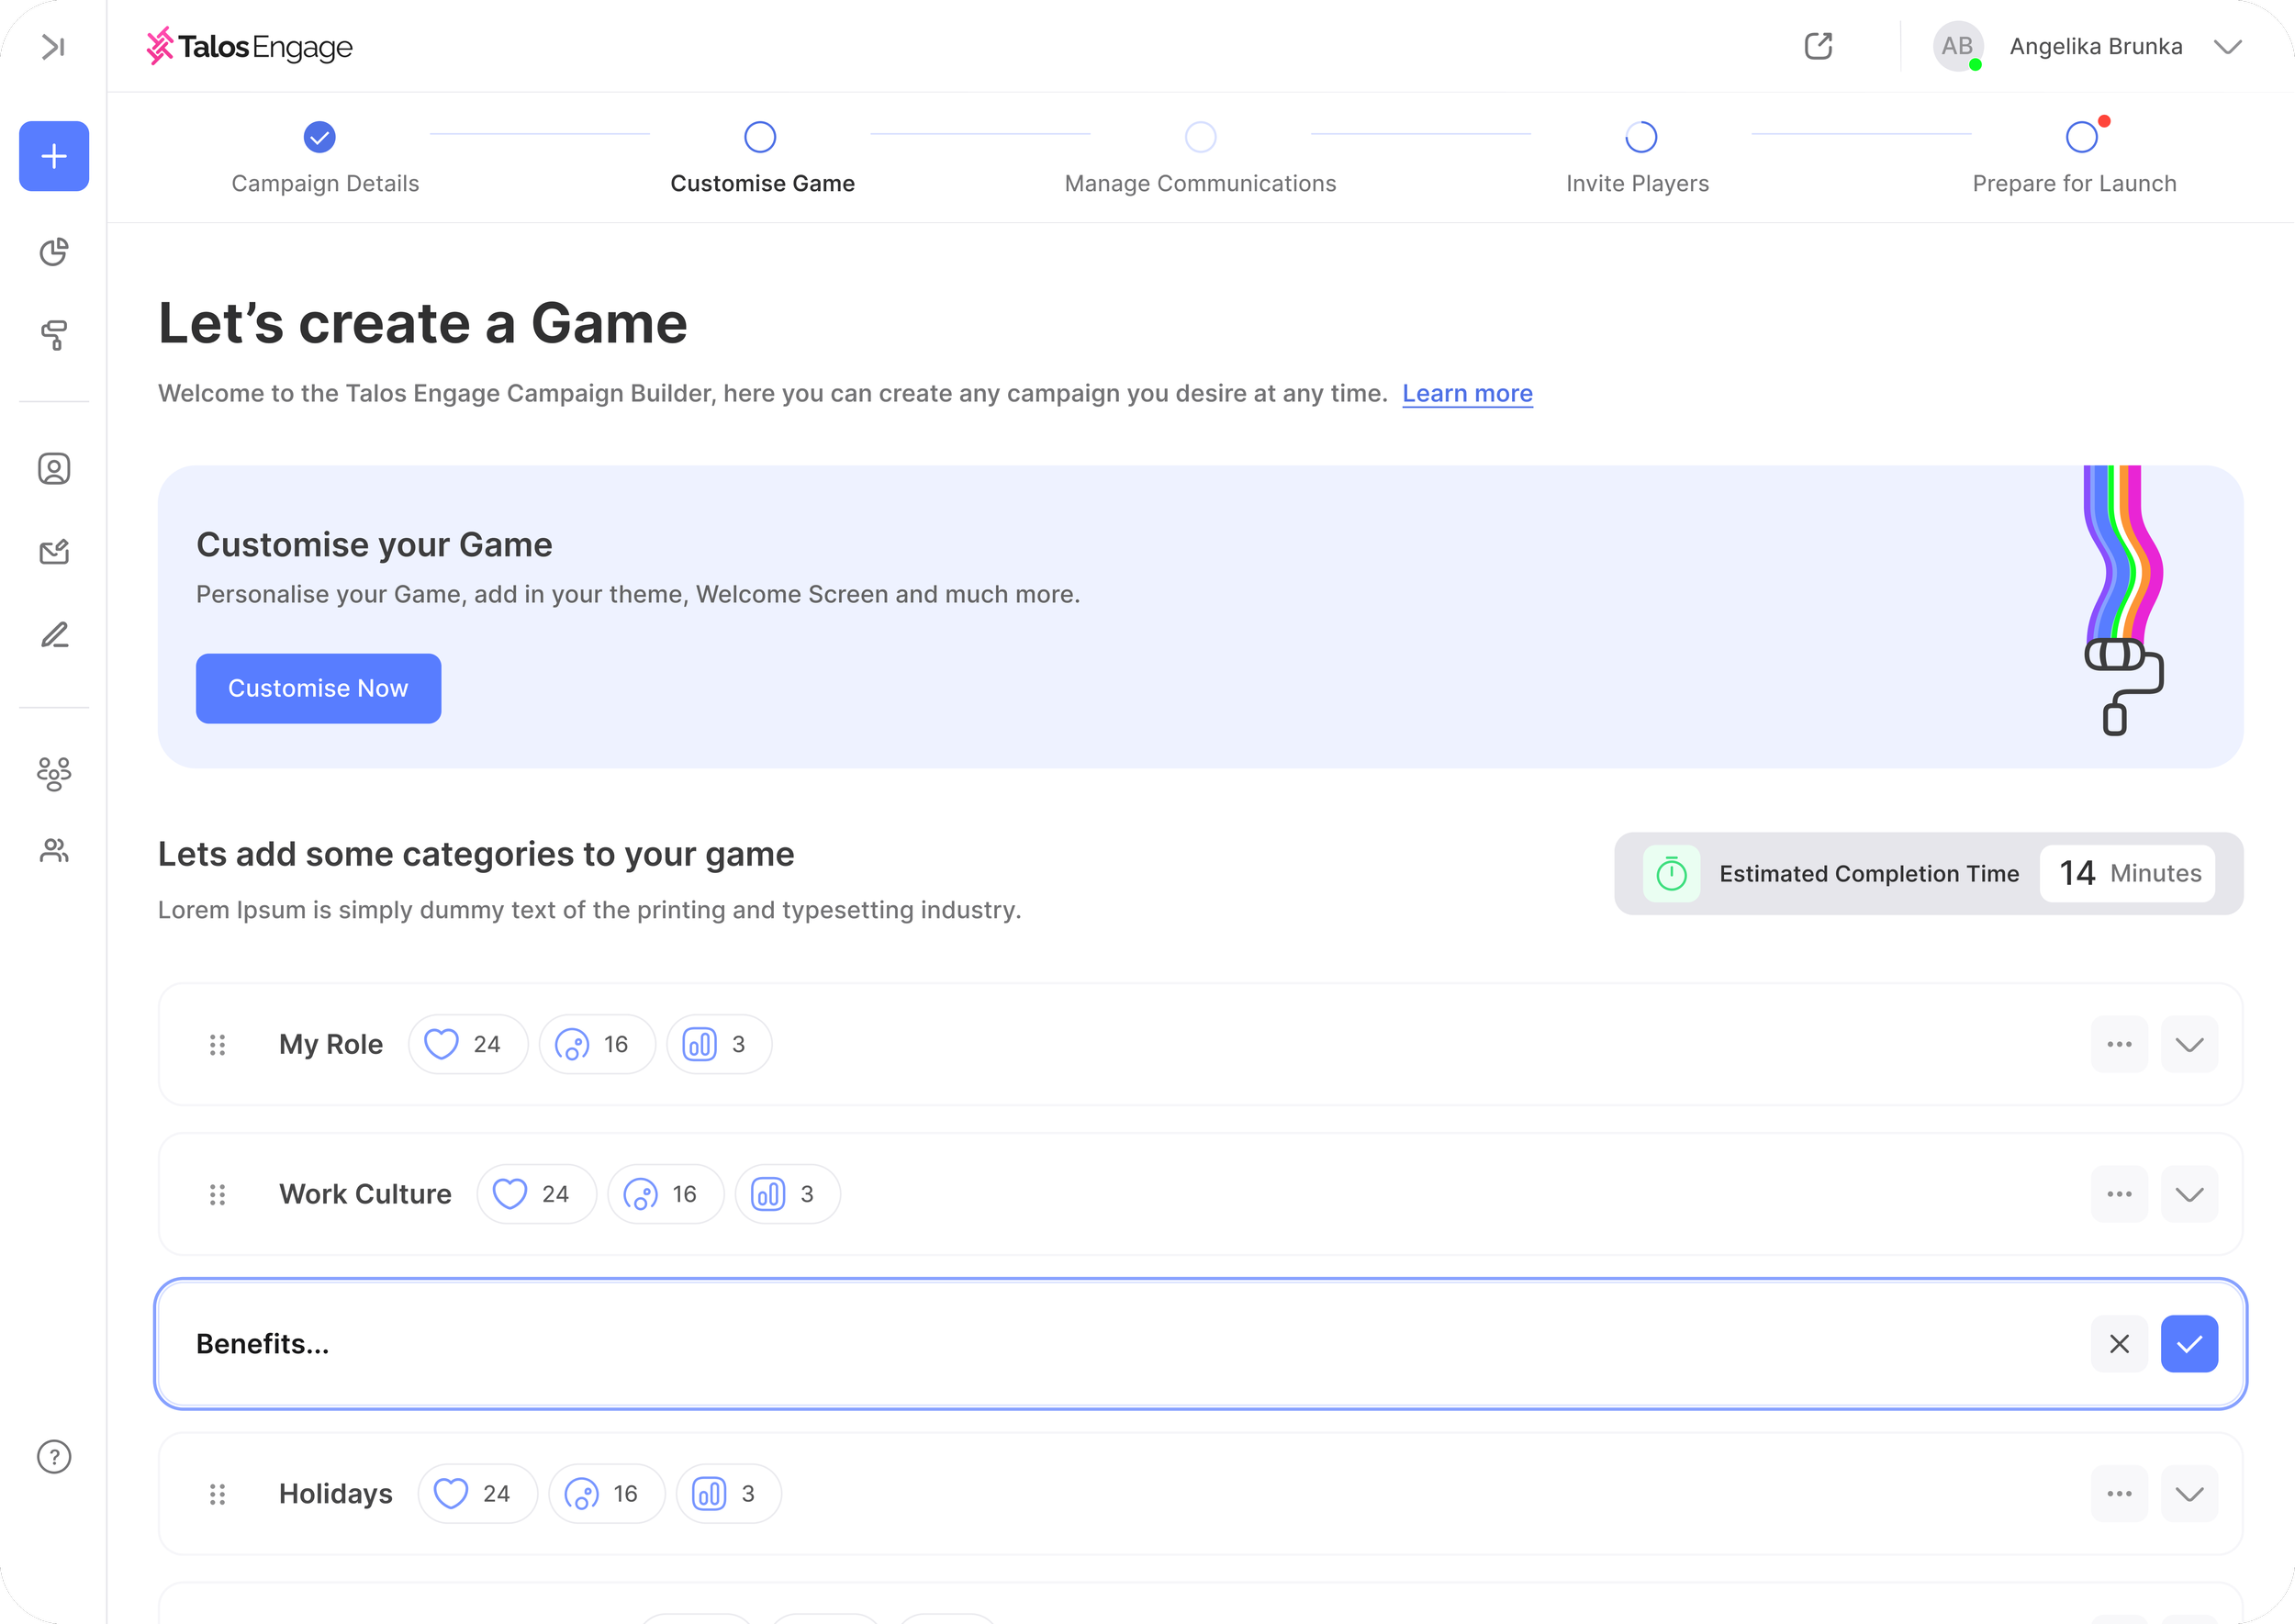Expand the sidebar with the arrow icon

click(x=53, y=46)
